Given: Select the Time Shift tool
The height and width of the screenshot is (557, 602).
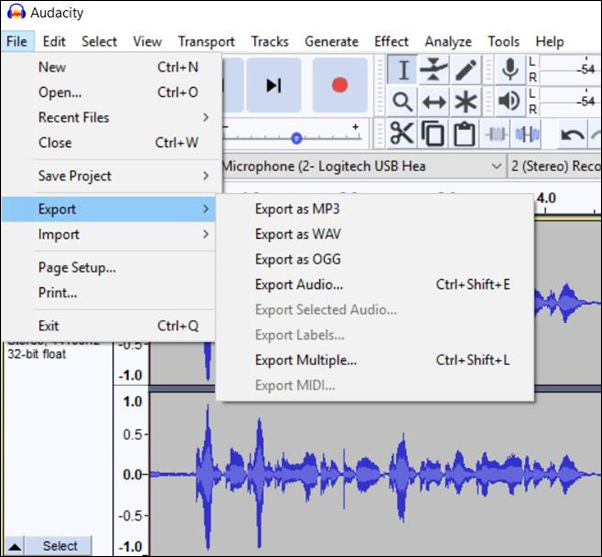Looking at the screenshot, I should tap(434, 102).
